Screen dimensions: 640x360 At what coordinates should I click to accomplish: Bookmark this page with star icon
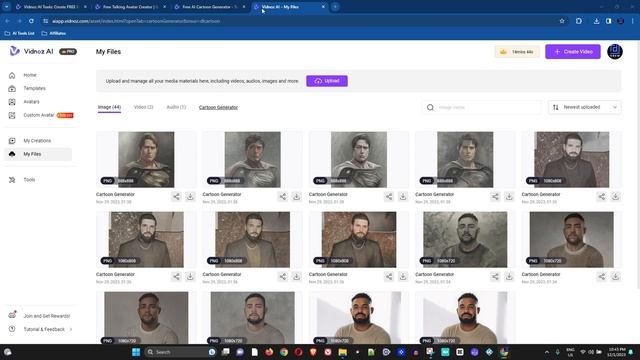pyautogui.click(x=562, y=21)
